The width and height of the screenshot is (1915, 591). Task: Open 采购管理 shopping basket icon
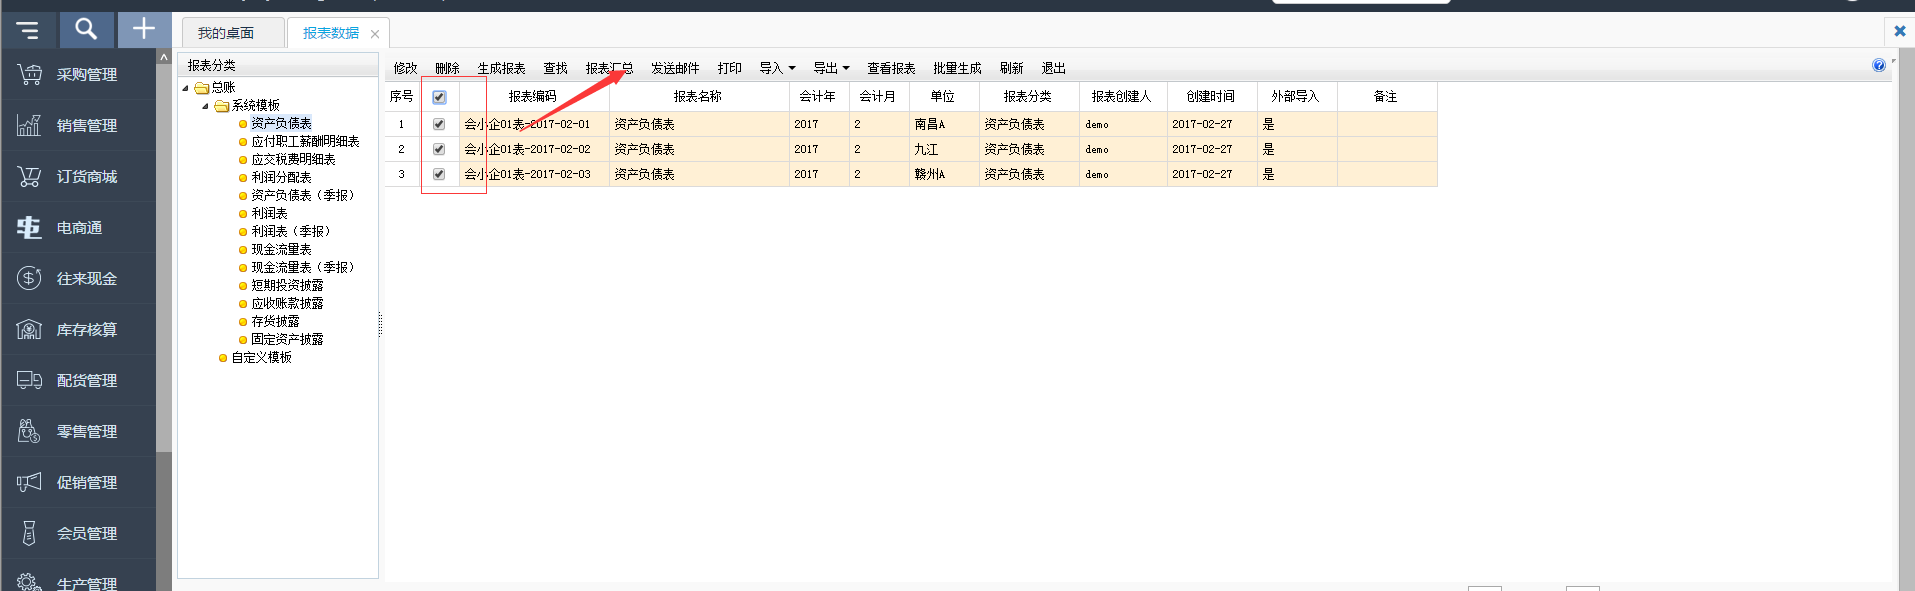coord(29,74)
